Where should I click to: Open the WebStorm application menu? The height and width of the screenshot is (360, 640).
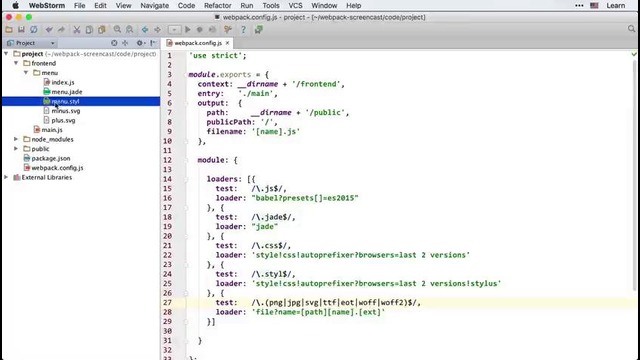[x=47, y=6]
